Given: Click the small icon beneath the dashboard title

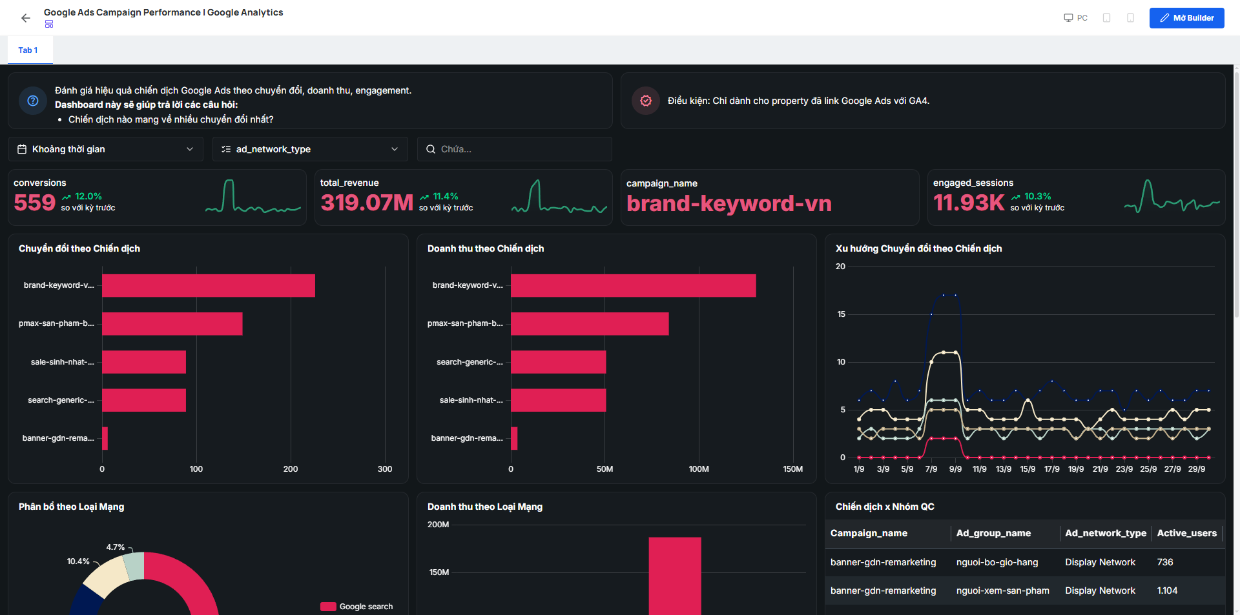Looking at the screenshot, I should click(49, 24).
